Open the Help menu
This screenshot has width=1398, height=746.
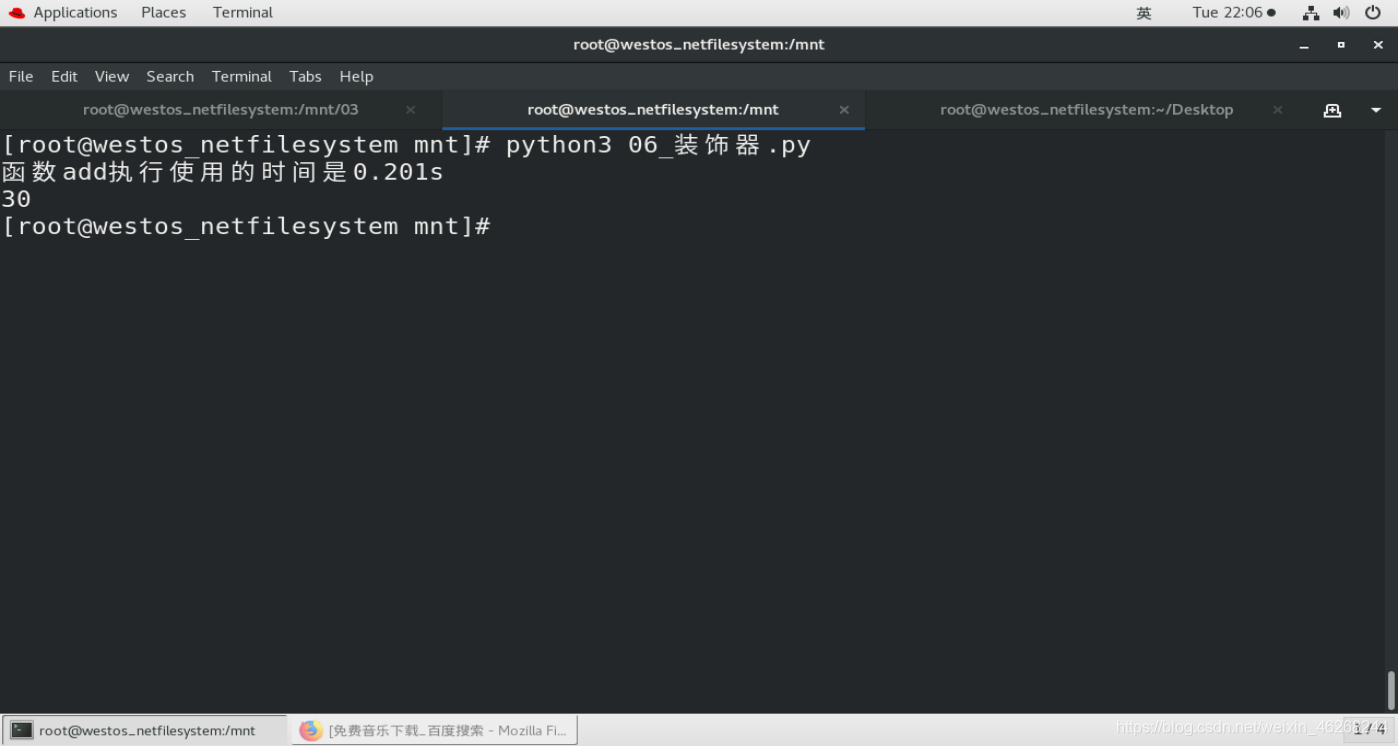coord(356,76)
